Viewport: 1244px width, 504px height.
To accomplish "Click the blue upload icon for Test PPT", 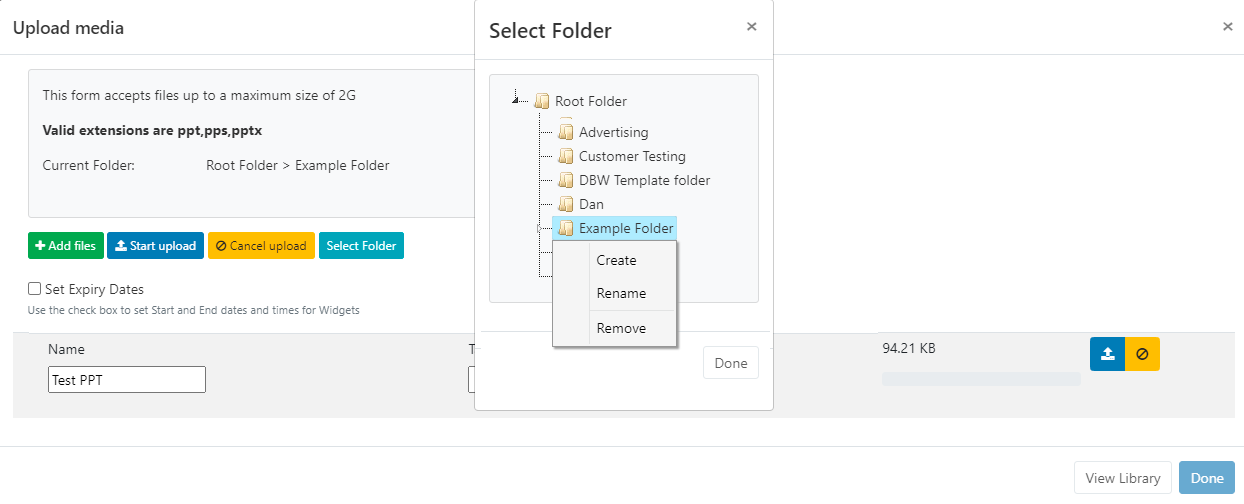I will point(1107,354).
